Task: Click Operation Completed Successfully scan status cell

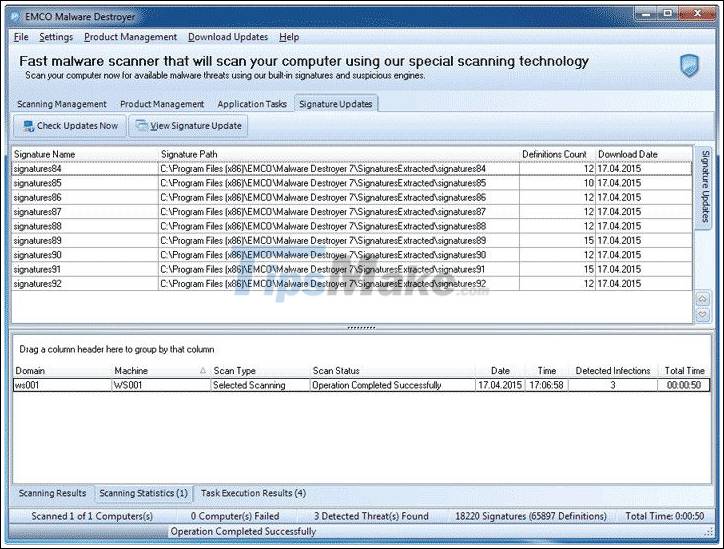Action: point(392,385)
